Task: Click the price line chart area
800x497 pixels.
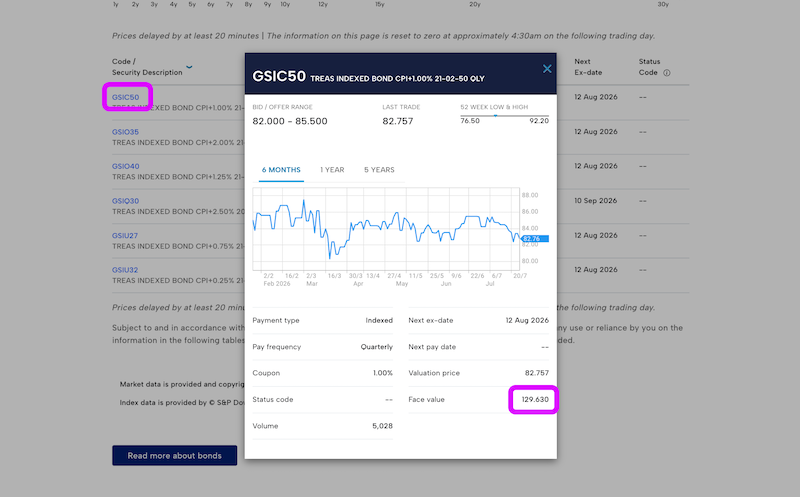Action: pos(386,229)
